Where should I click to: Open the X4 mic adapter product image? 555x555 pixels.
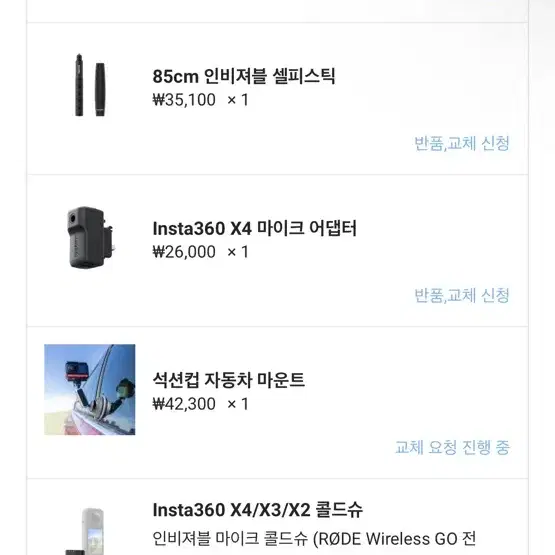(90, 238)
